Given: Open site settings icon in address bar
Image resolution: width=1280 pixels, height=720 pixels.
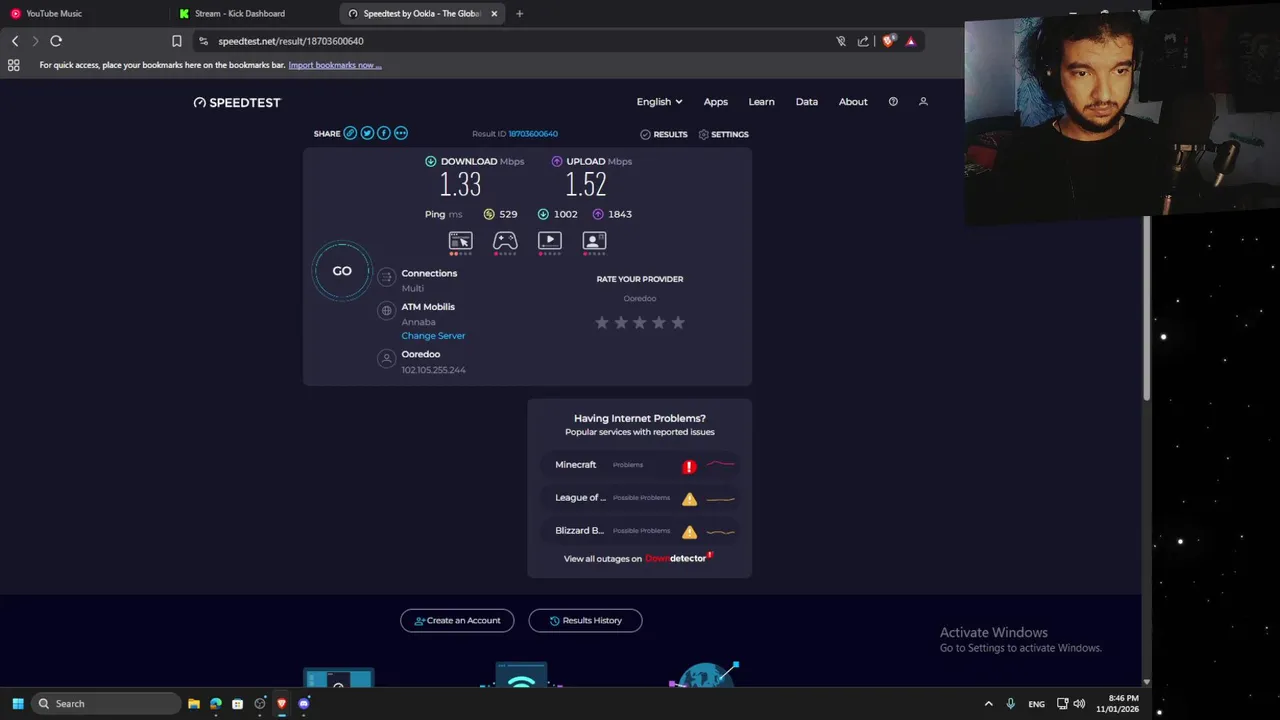Looking at the screenshot, I should pyautogui.click(x=204, y=41).
